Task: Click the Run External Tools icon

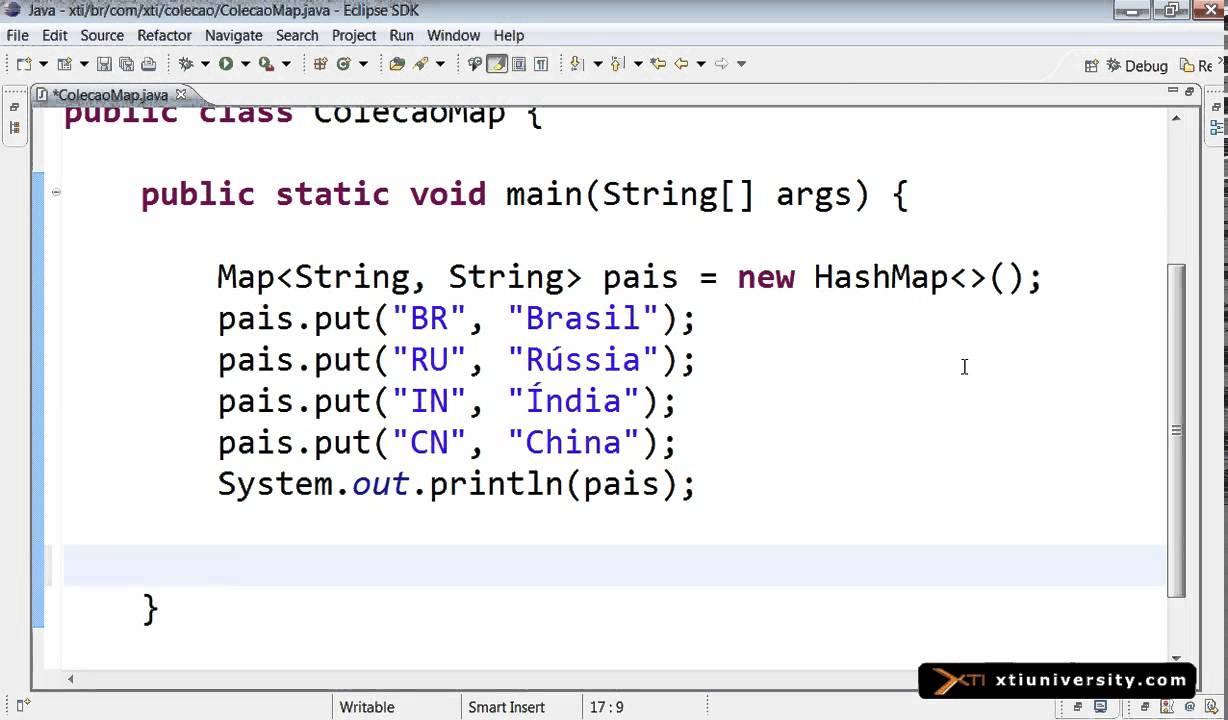Action: [266, 64]
